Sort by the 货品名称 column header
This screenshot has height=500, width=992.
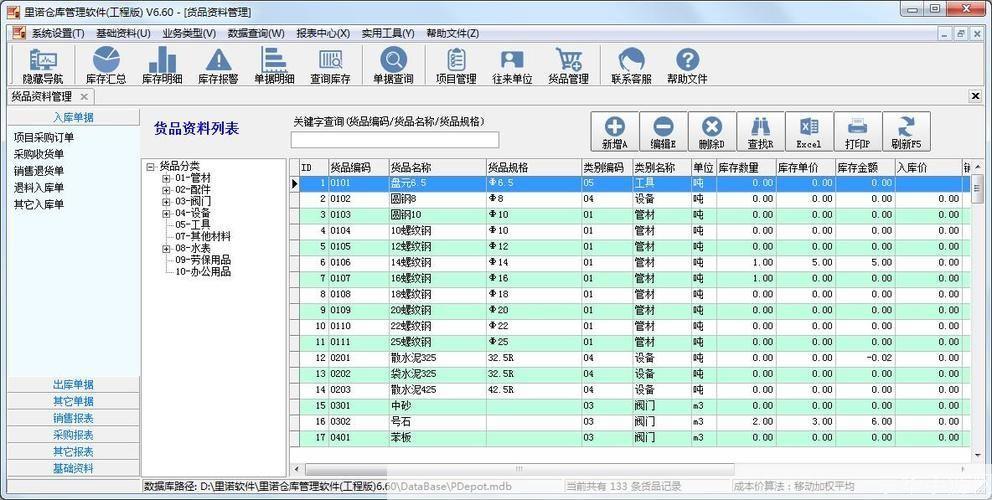coord(437,168)
